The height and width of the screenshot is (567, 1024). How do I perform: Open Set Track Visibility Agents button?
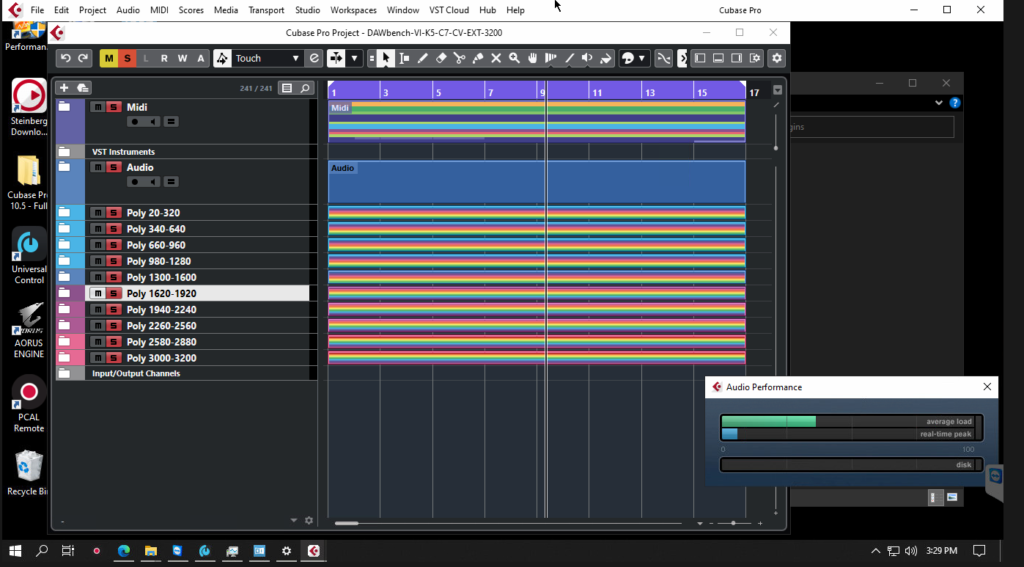287,88
